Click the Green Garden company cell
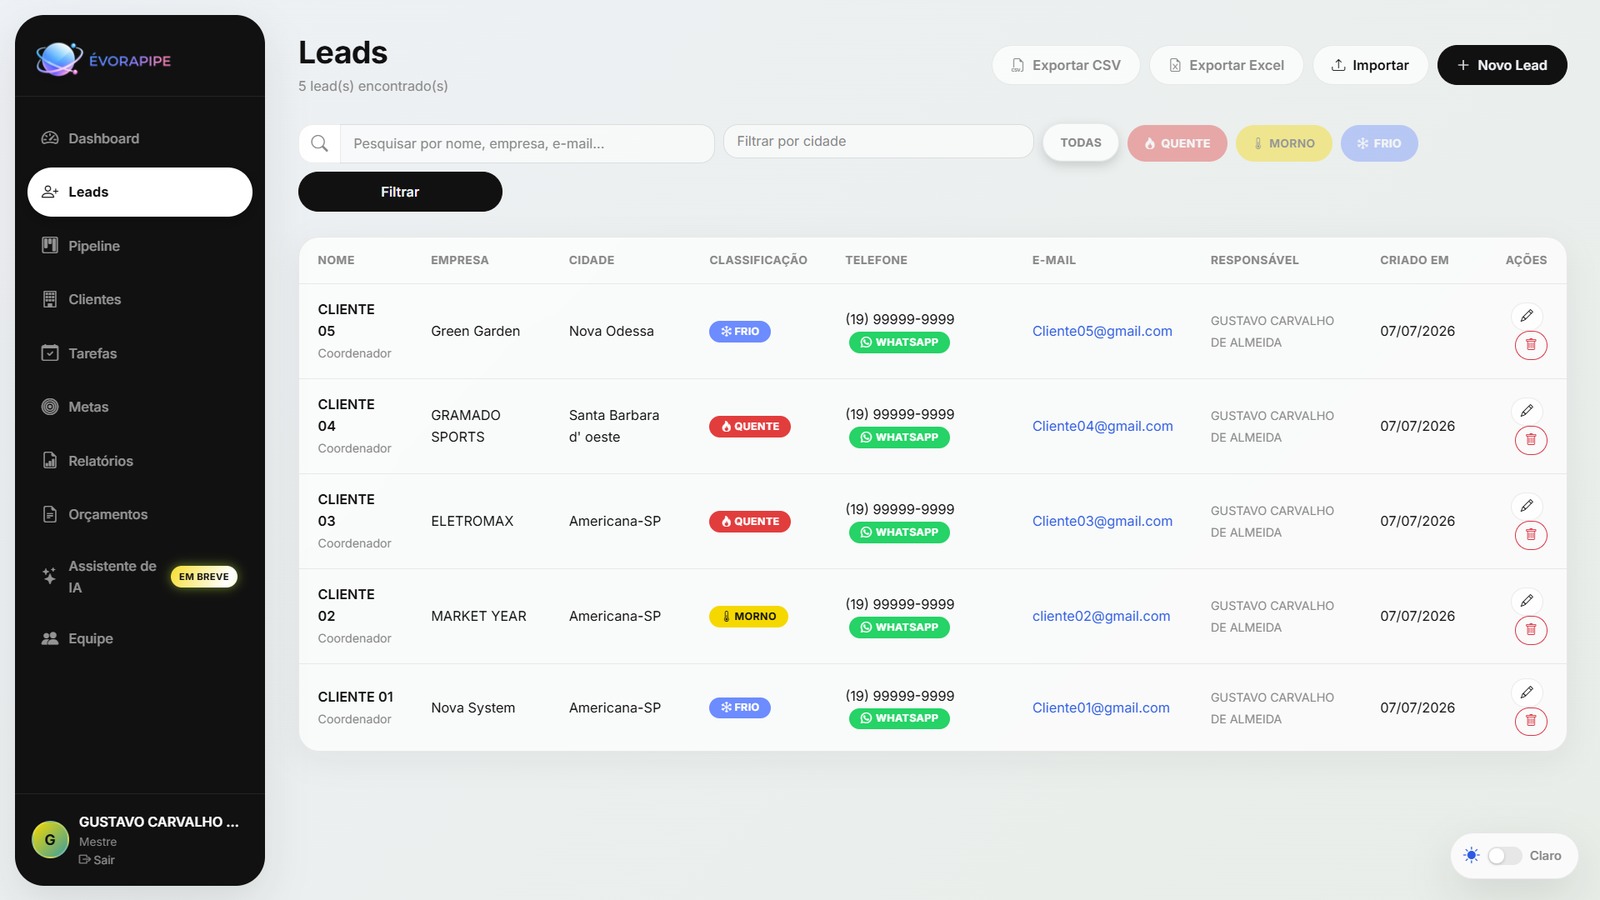Screen dimensions: 1600x900 475,331
